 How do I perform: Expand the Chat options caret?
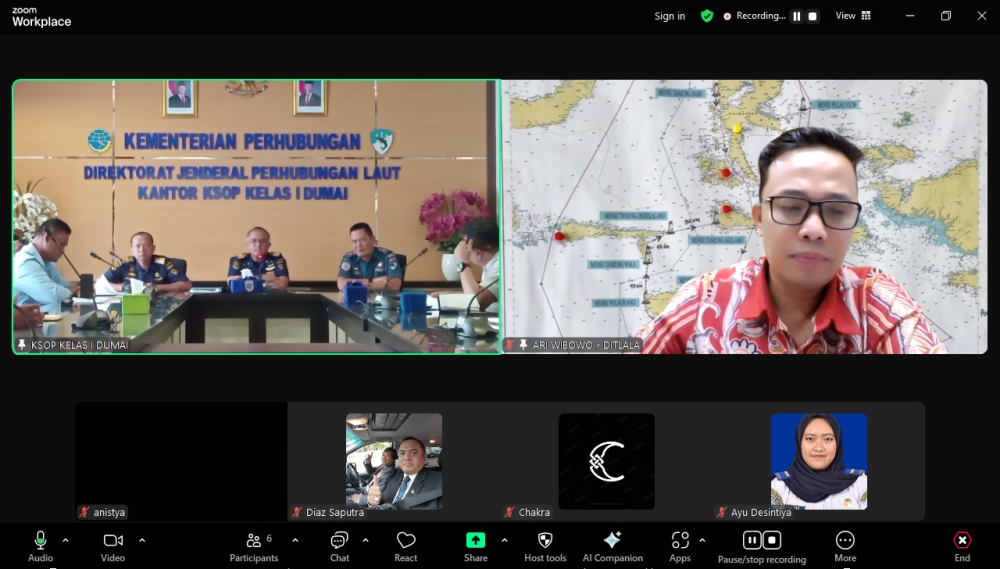click(365, 540)
